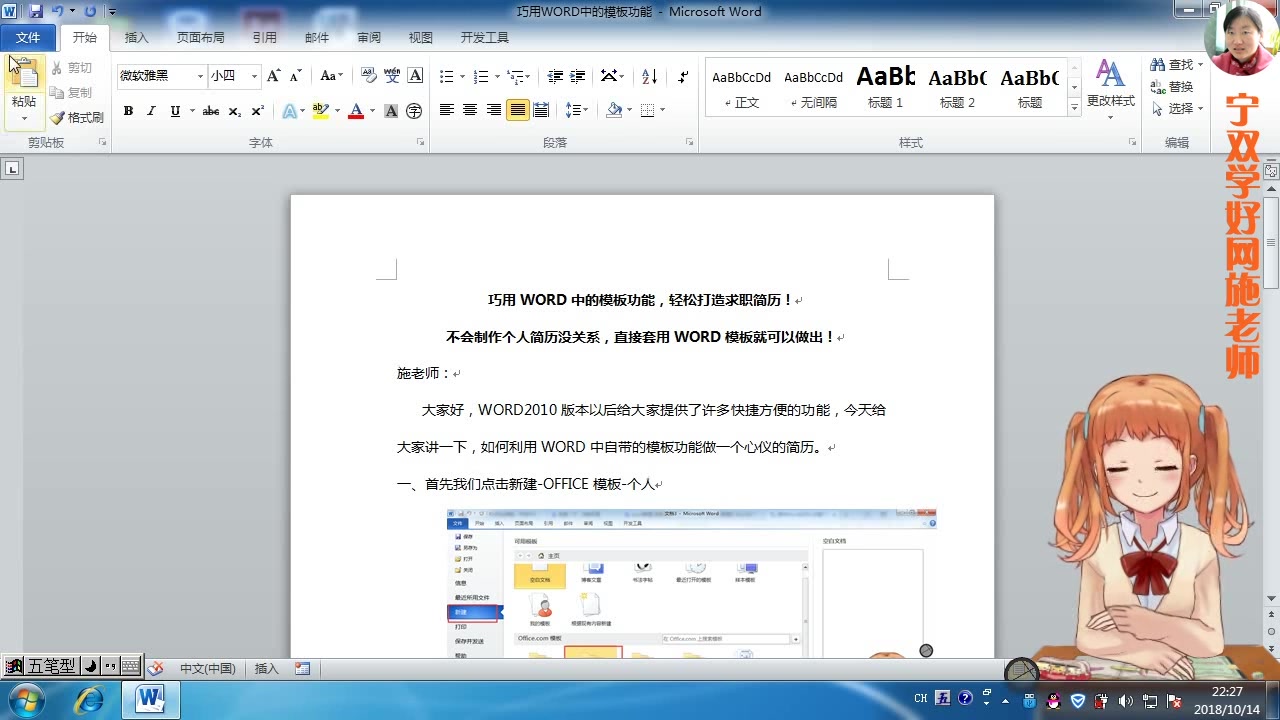
Task: Click the 更改样式 button
Action: click(1110, 90)
